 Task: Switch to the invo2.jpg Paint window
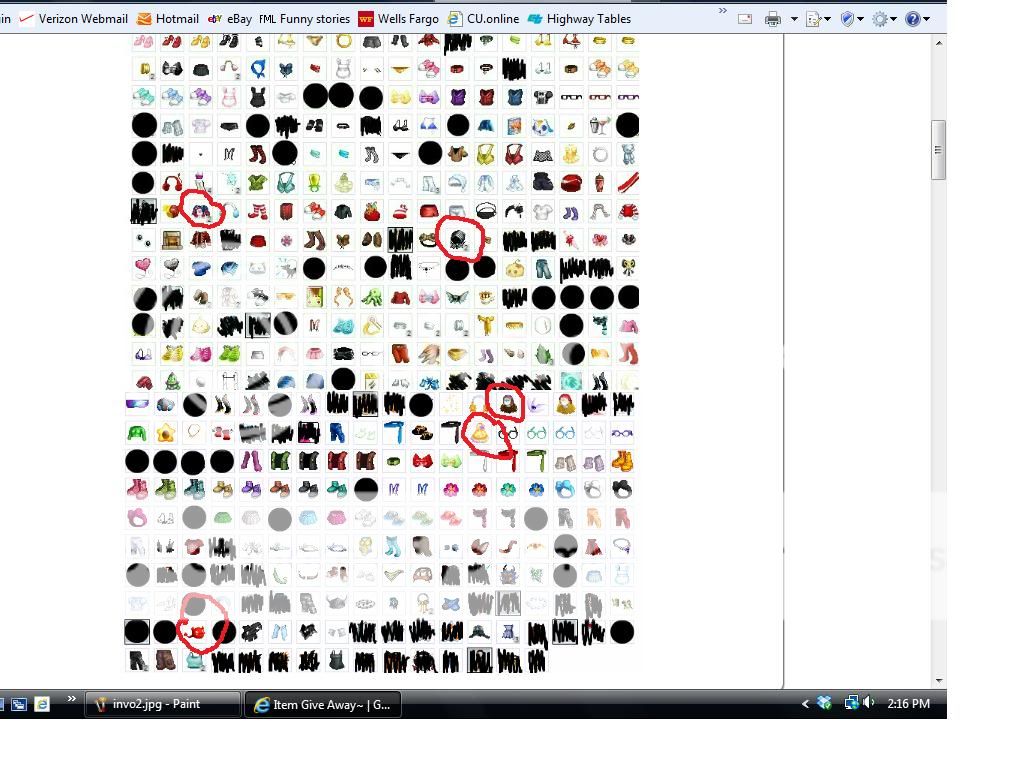point(160,704)
